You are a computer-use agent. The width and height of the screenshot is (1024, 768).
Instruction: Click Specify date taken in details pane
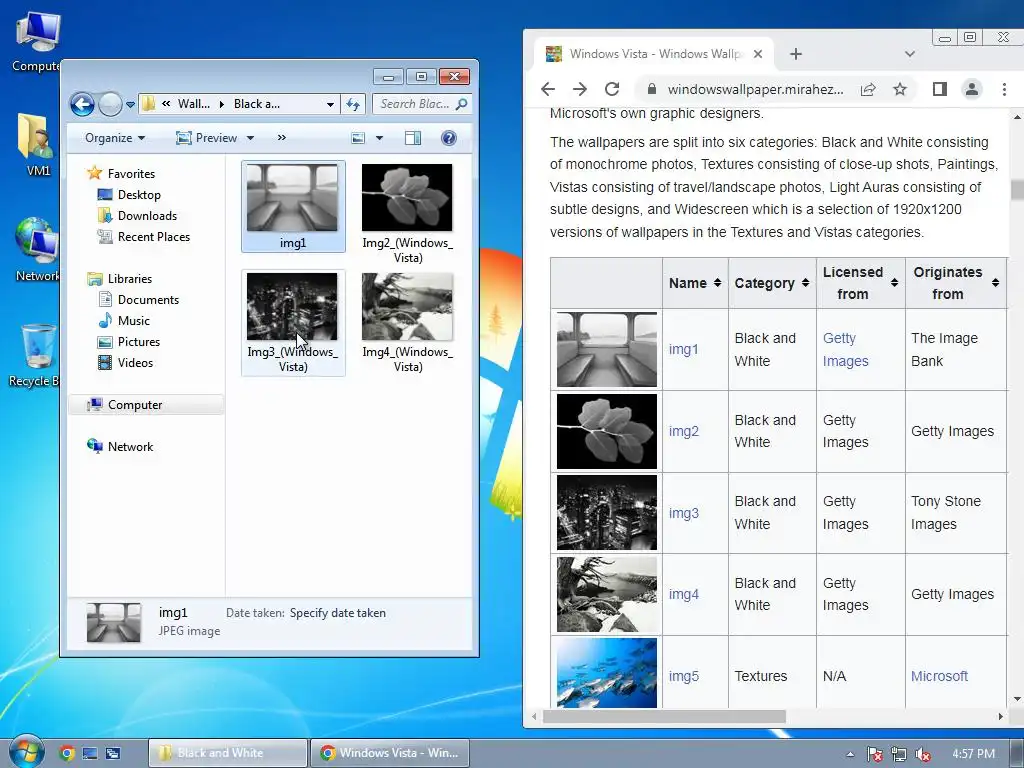(338, 613)
